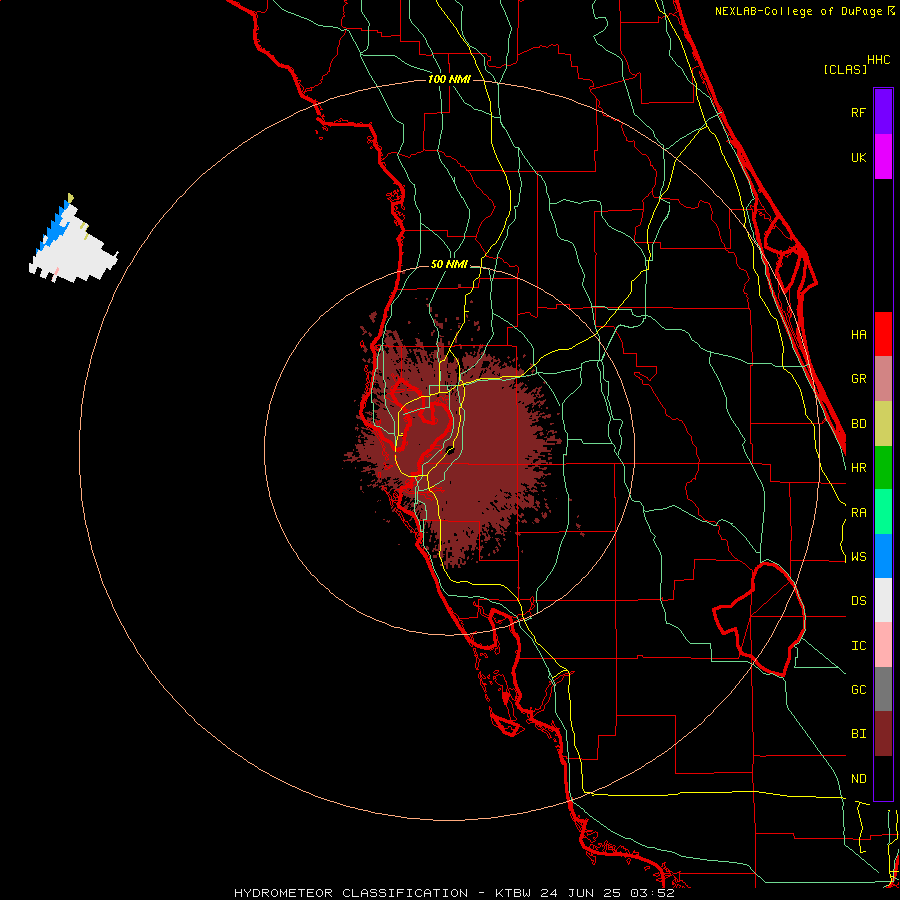Screen dimensions: 900x900
Task: Select the white DS legend swatch
Action: [x=883, y=600]
